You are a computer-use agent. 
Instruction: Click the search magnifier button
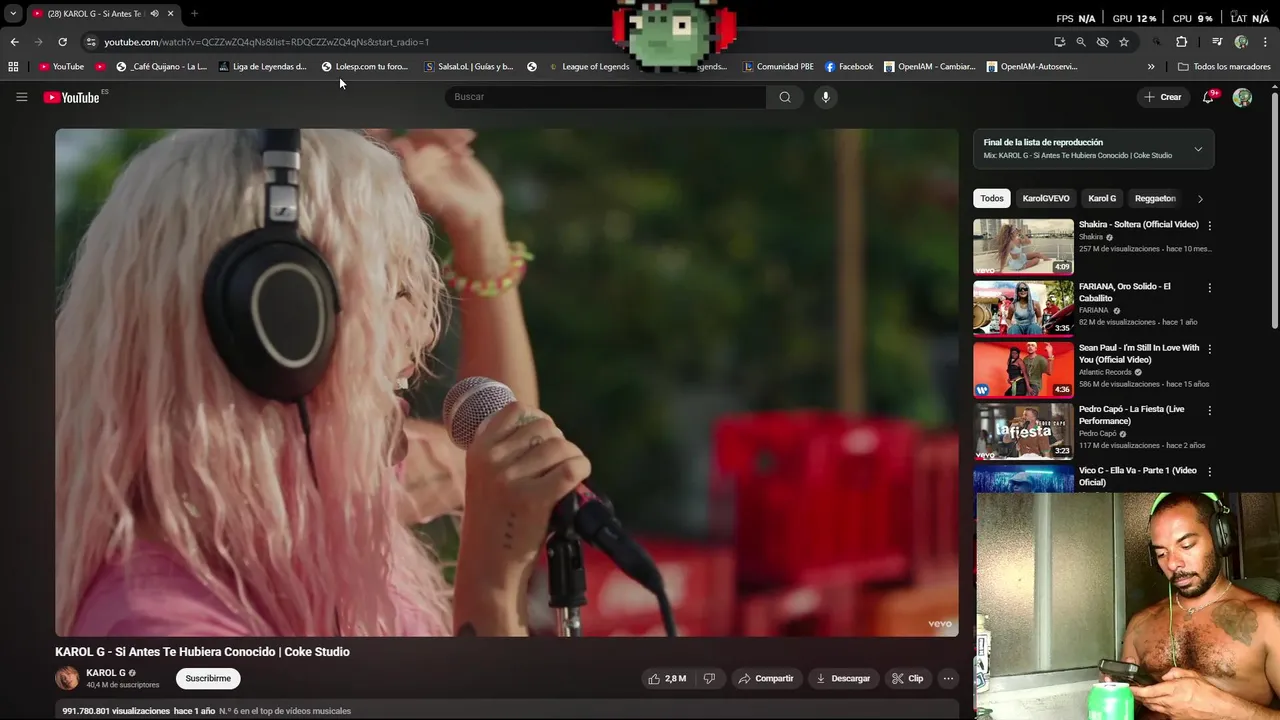tap(785, 97)
